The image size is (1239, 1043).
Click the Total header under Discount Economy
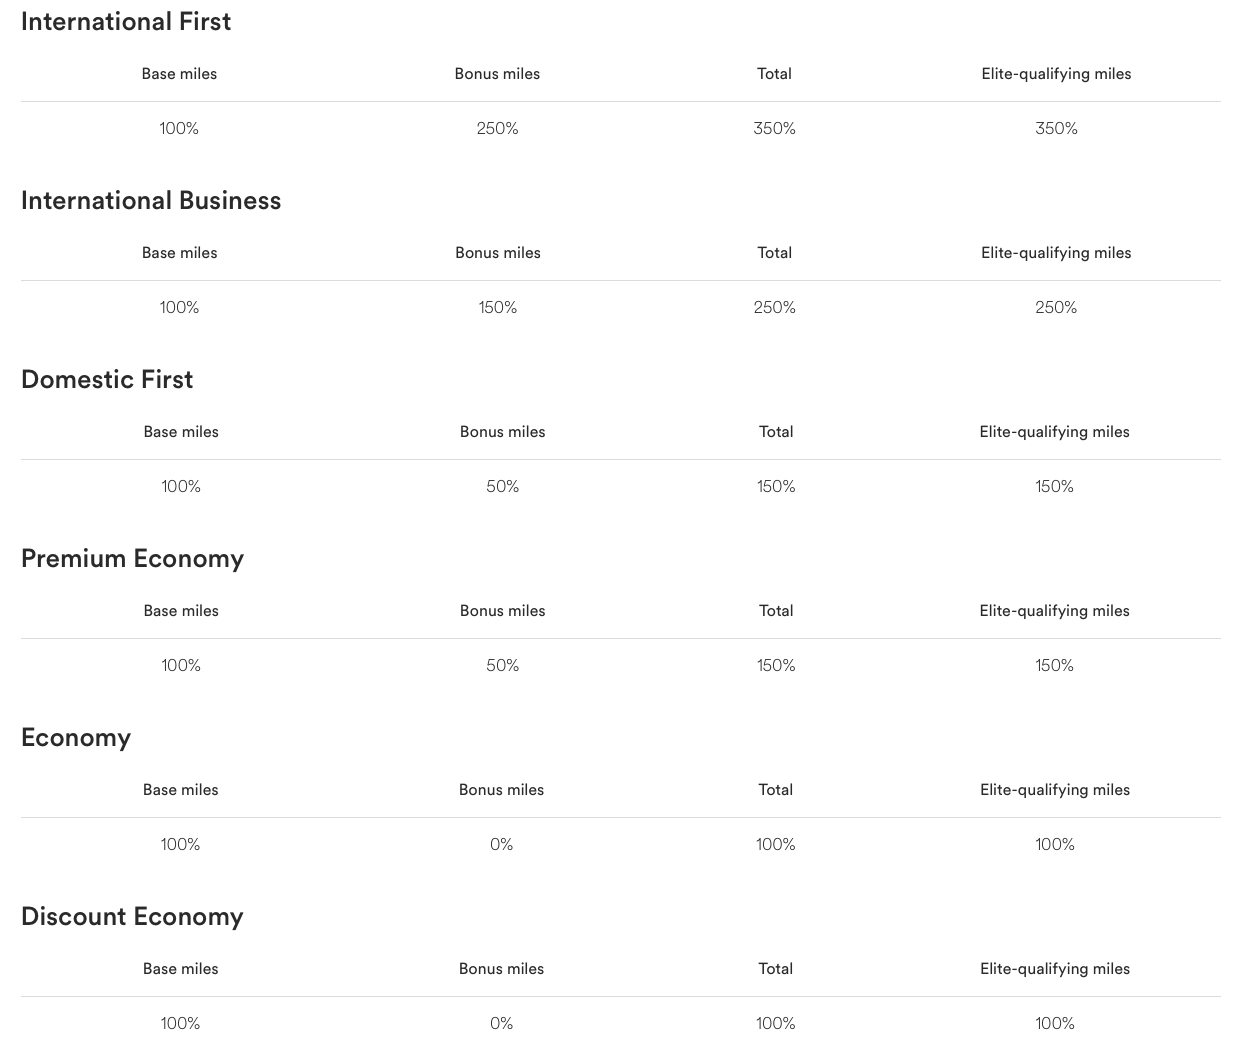[x=775, y=969]
